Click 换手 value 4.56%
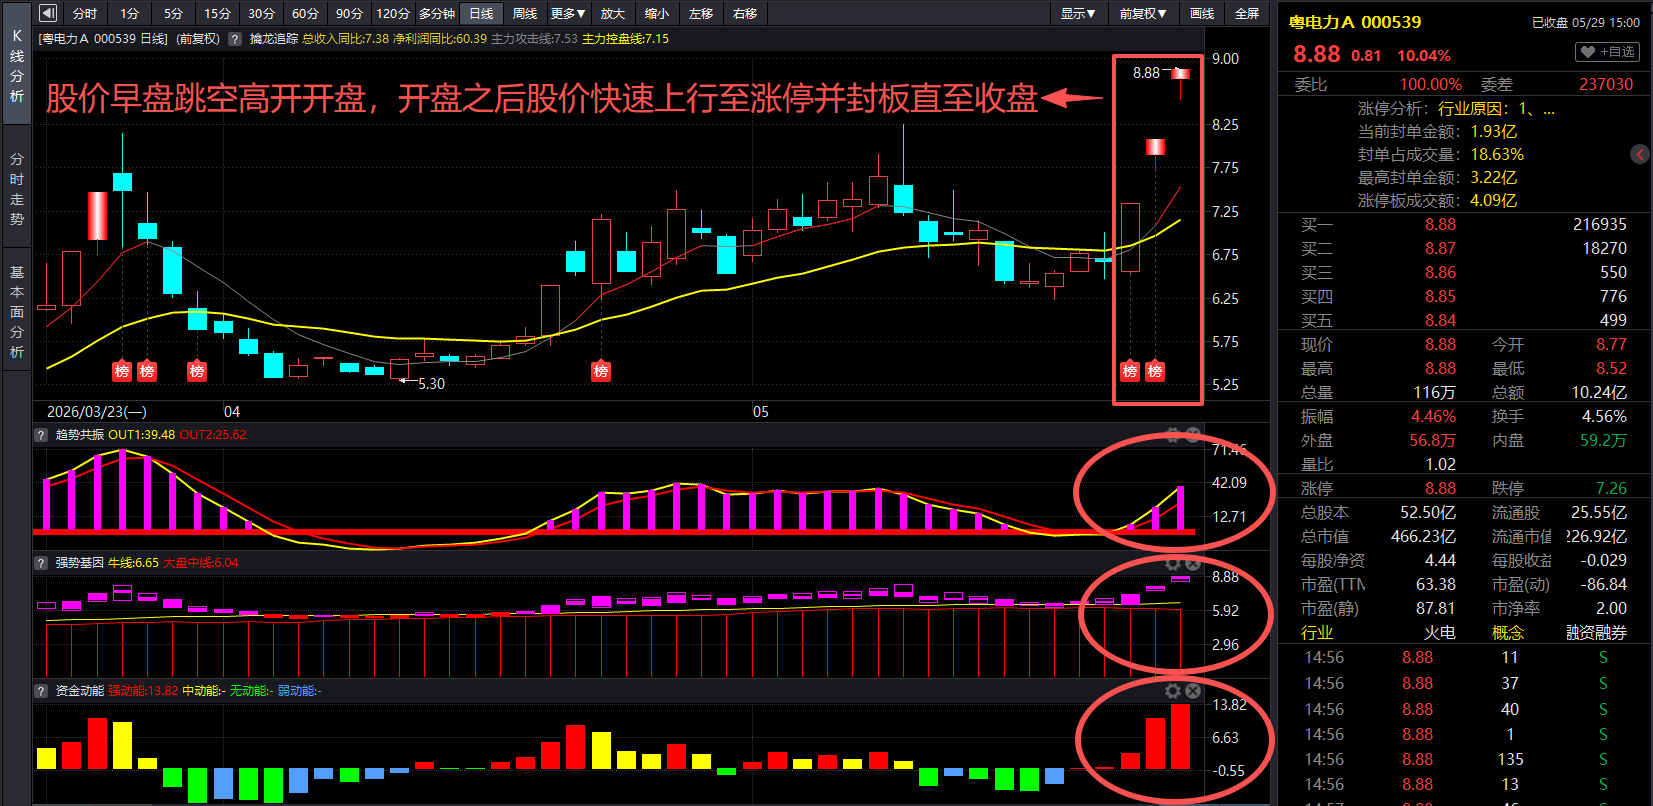Screen dimensions: 1653x806 (1604, 416)
